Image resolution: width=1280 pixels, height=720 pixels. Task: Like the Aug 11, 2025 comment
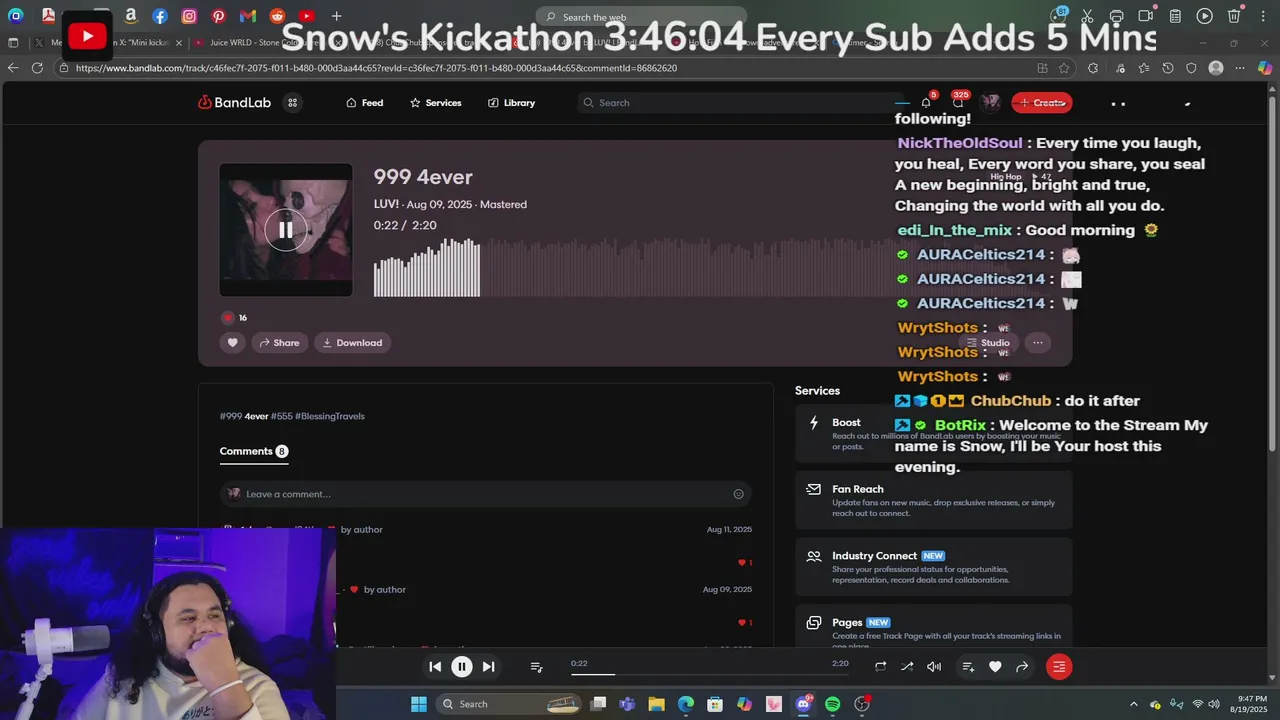[x=744, y=563]
